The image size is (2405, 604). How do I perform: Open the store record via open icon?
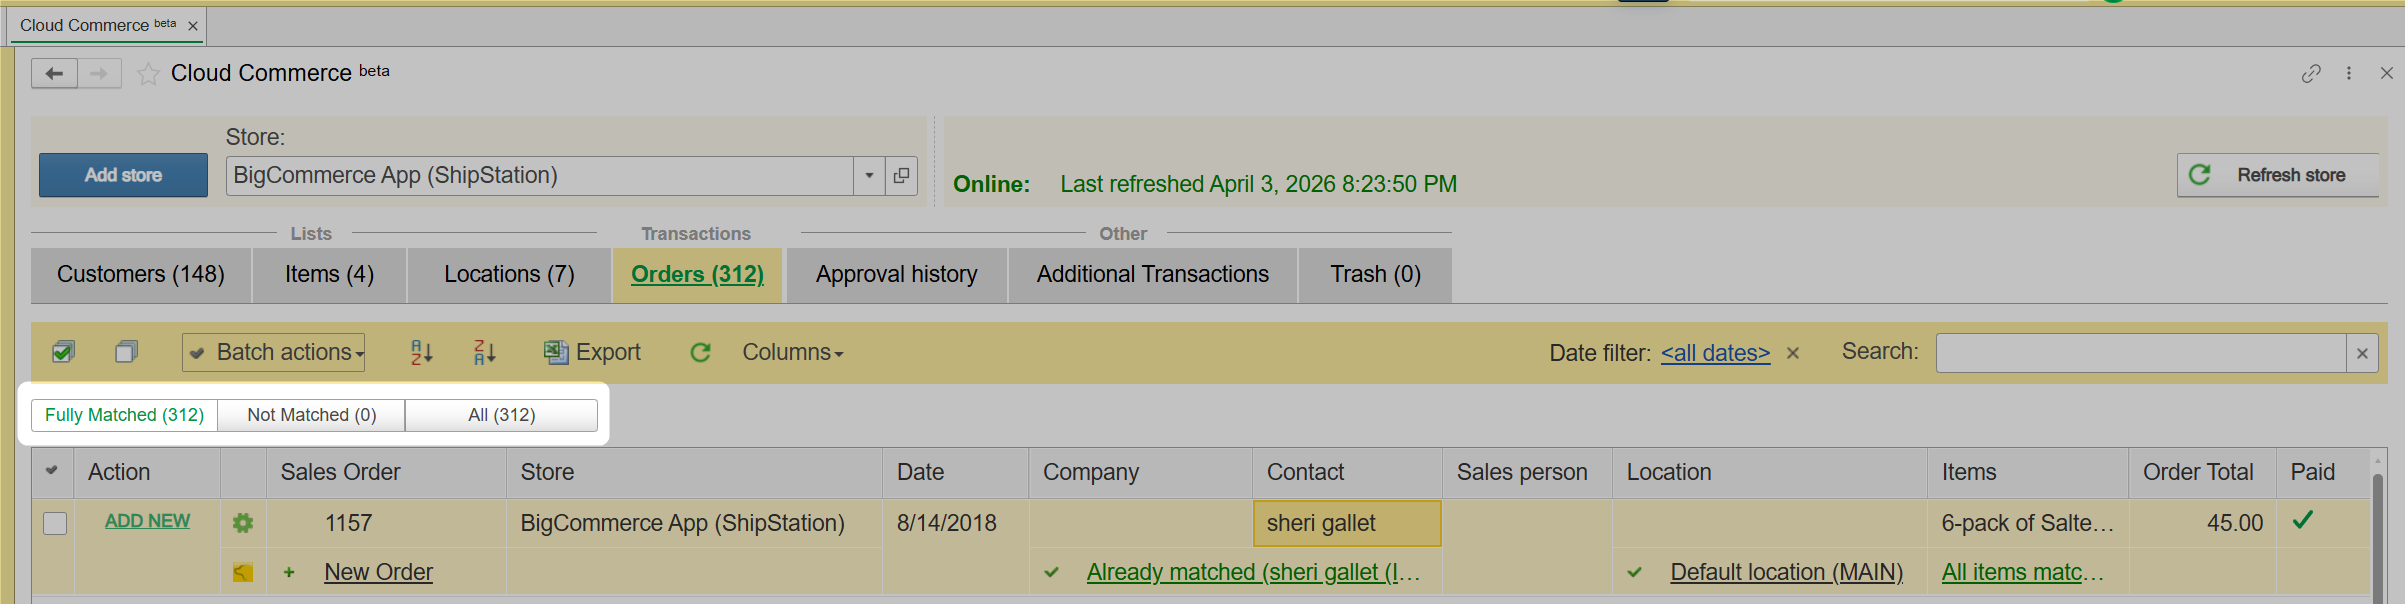tap(901, 176)
